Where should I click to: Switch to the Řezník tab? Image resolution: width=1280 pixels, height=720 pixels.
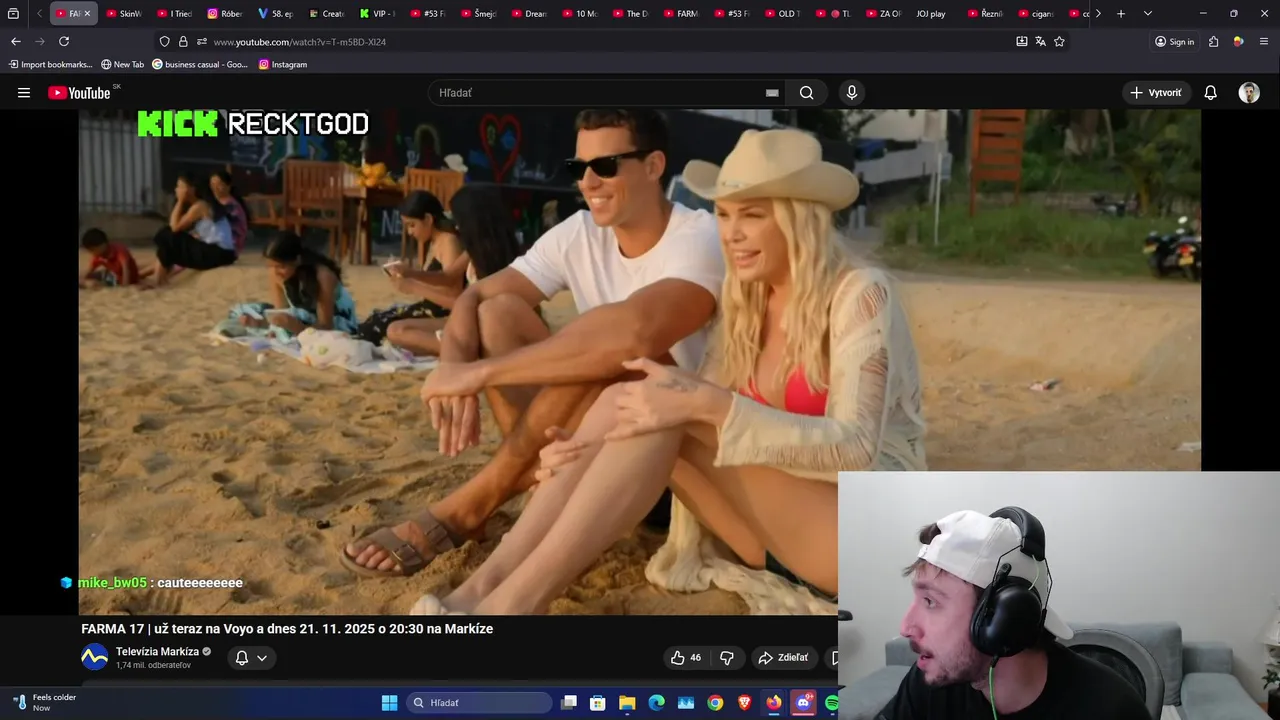point(984,14)
